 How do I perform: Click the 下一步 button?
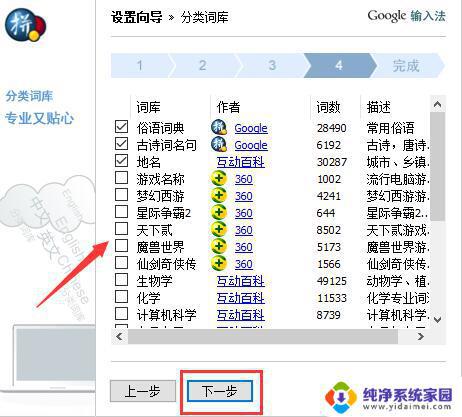point(220,391)
